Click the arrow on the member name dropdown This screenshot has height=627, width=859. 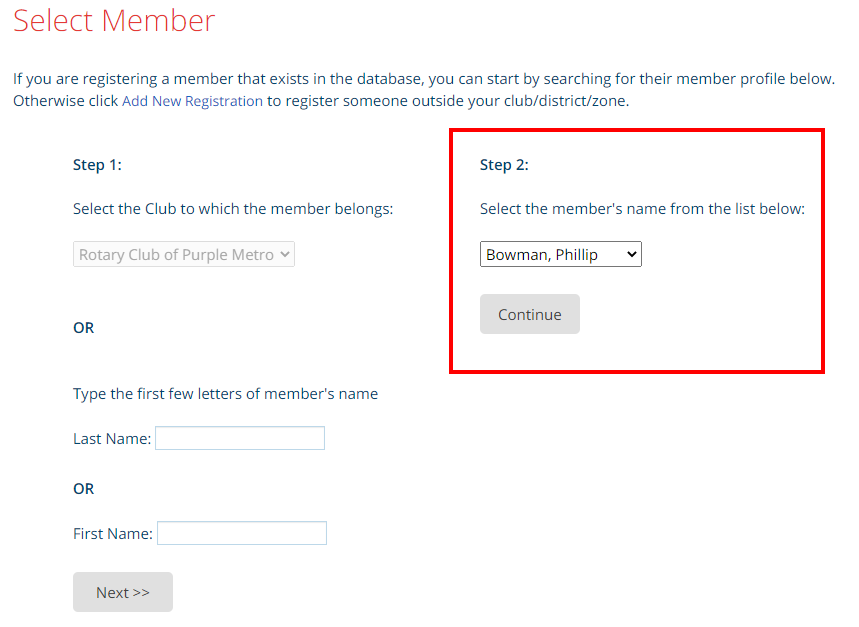tap(631, 255)
